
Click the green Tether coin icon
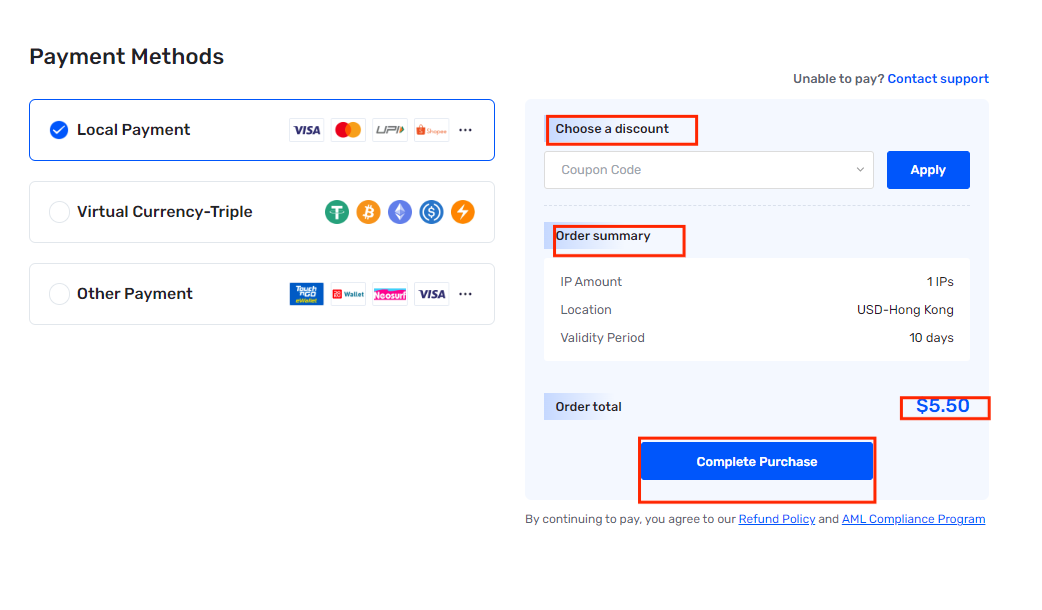337,212
